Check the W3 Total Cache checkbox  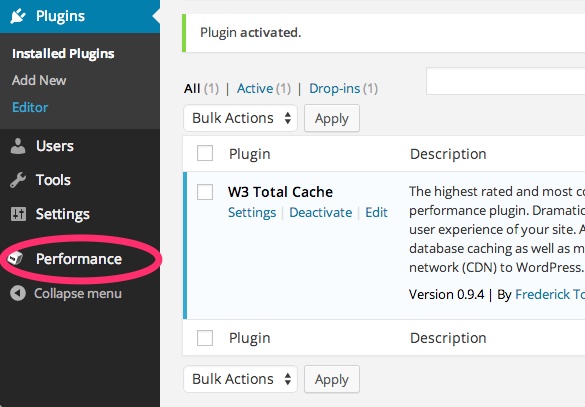205,192
